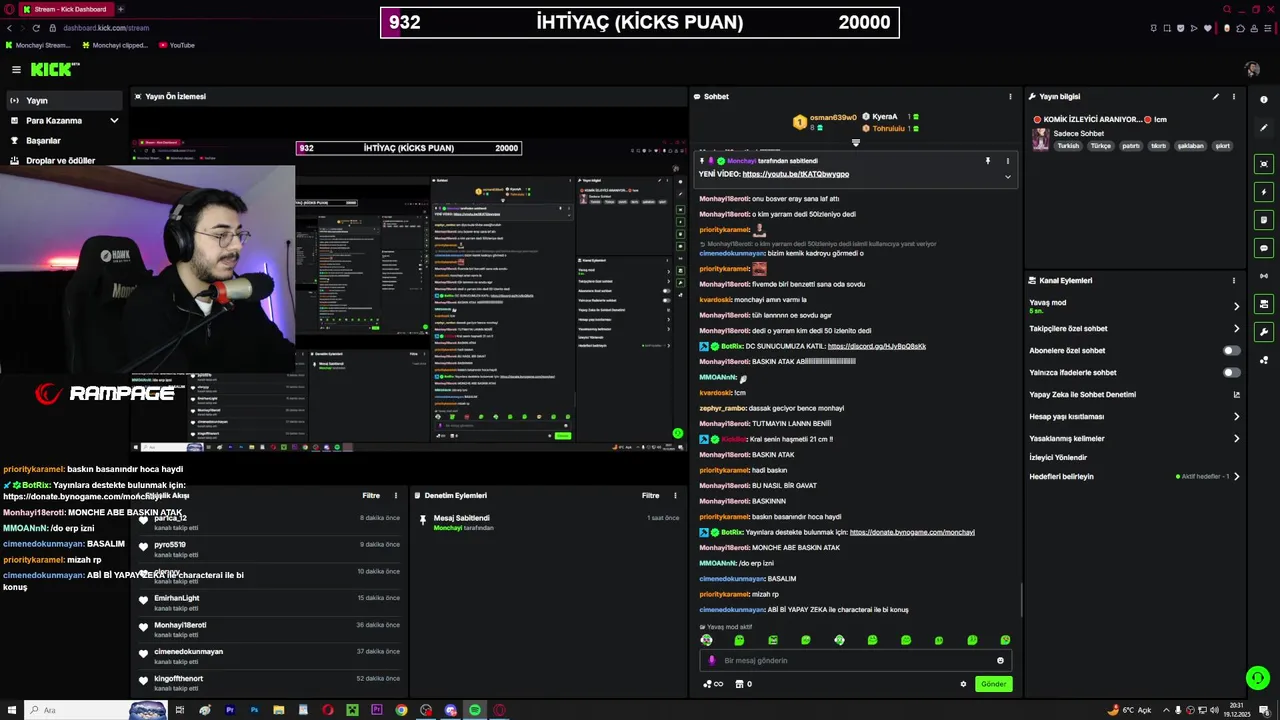
Task: Toggle the notes panel icon in rail
Action: click(x=1264, y=220)
